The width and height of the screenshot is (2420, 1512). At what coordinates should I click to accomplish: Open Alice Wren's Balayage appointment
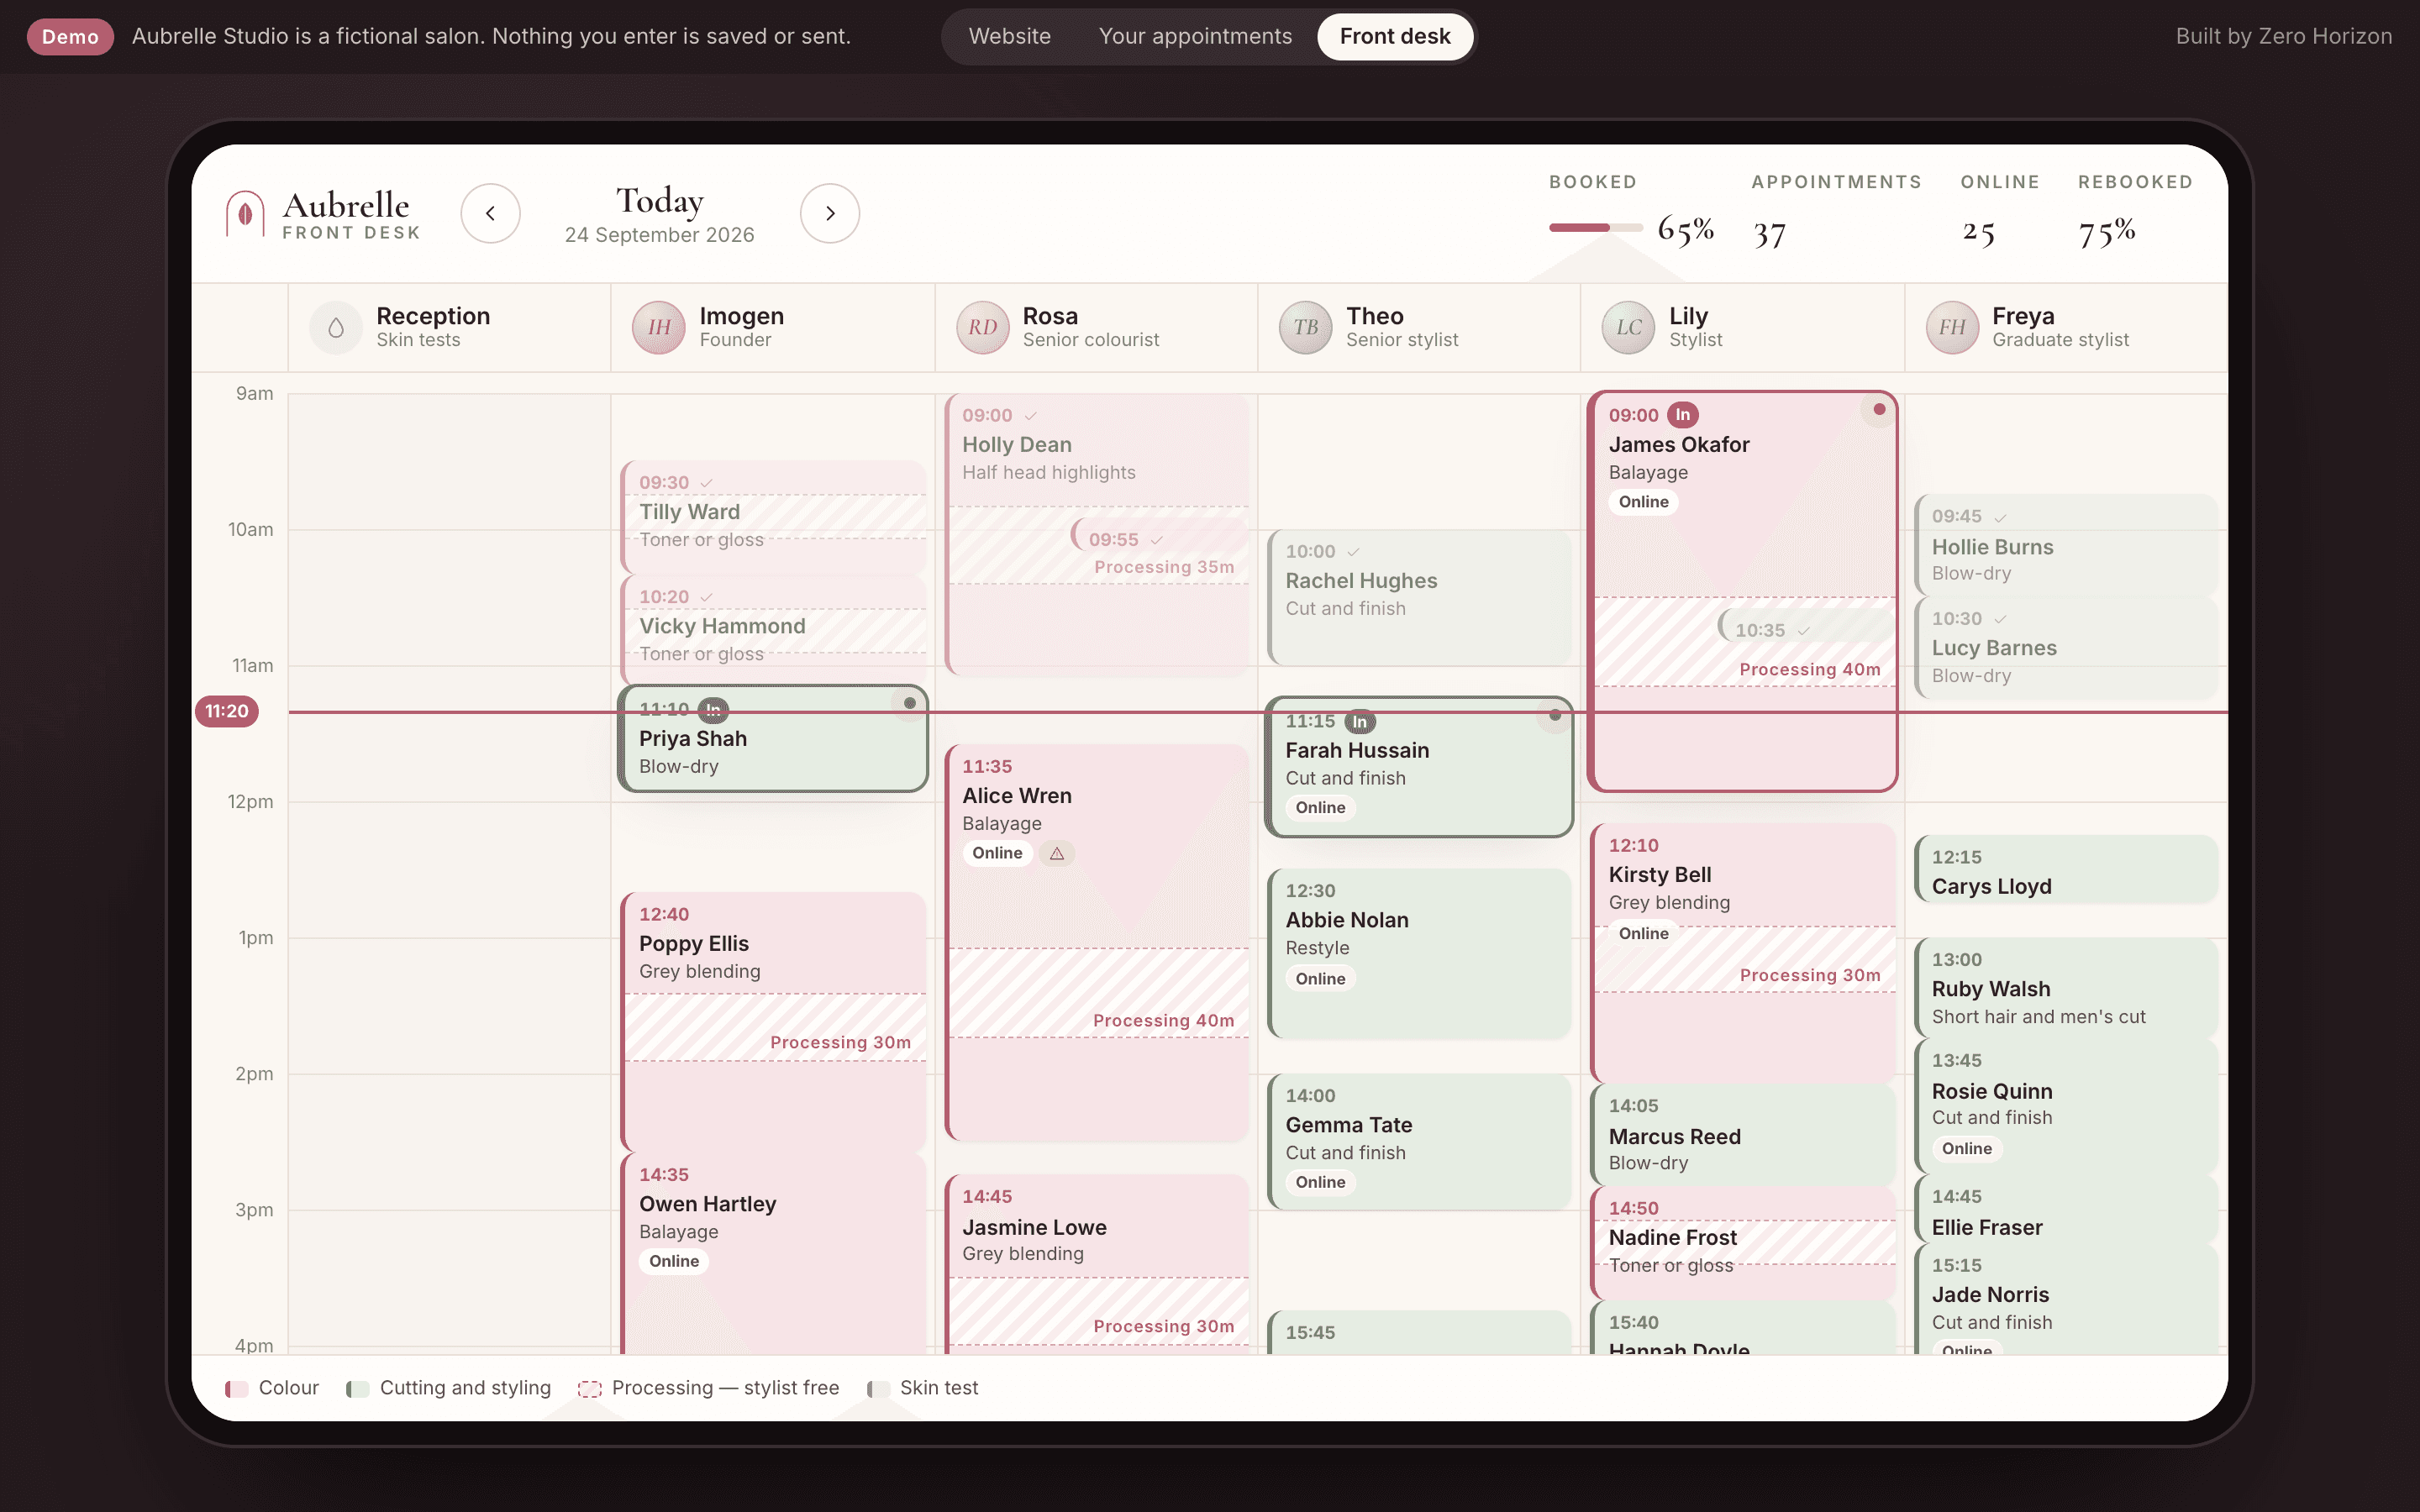[1097, 942]
